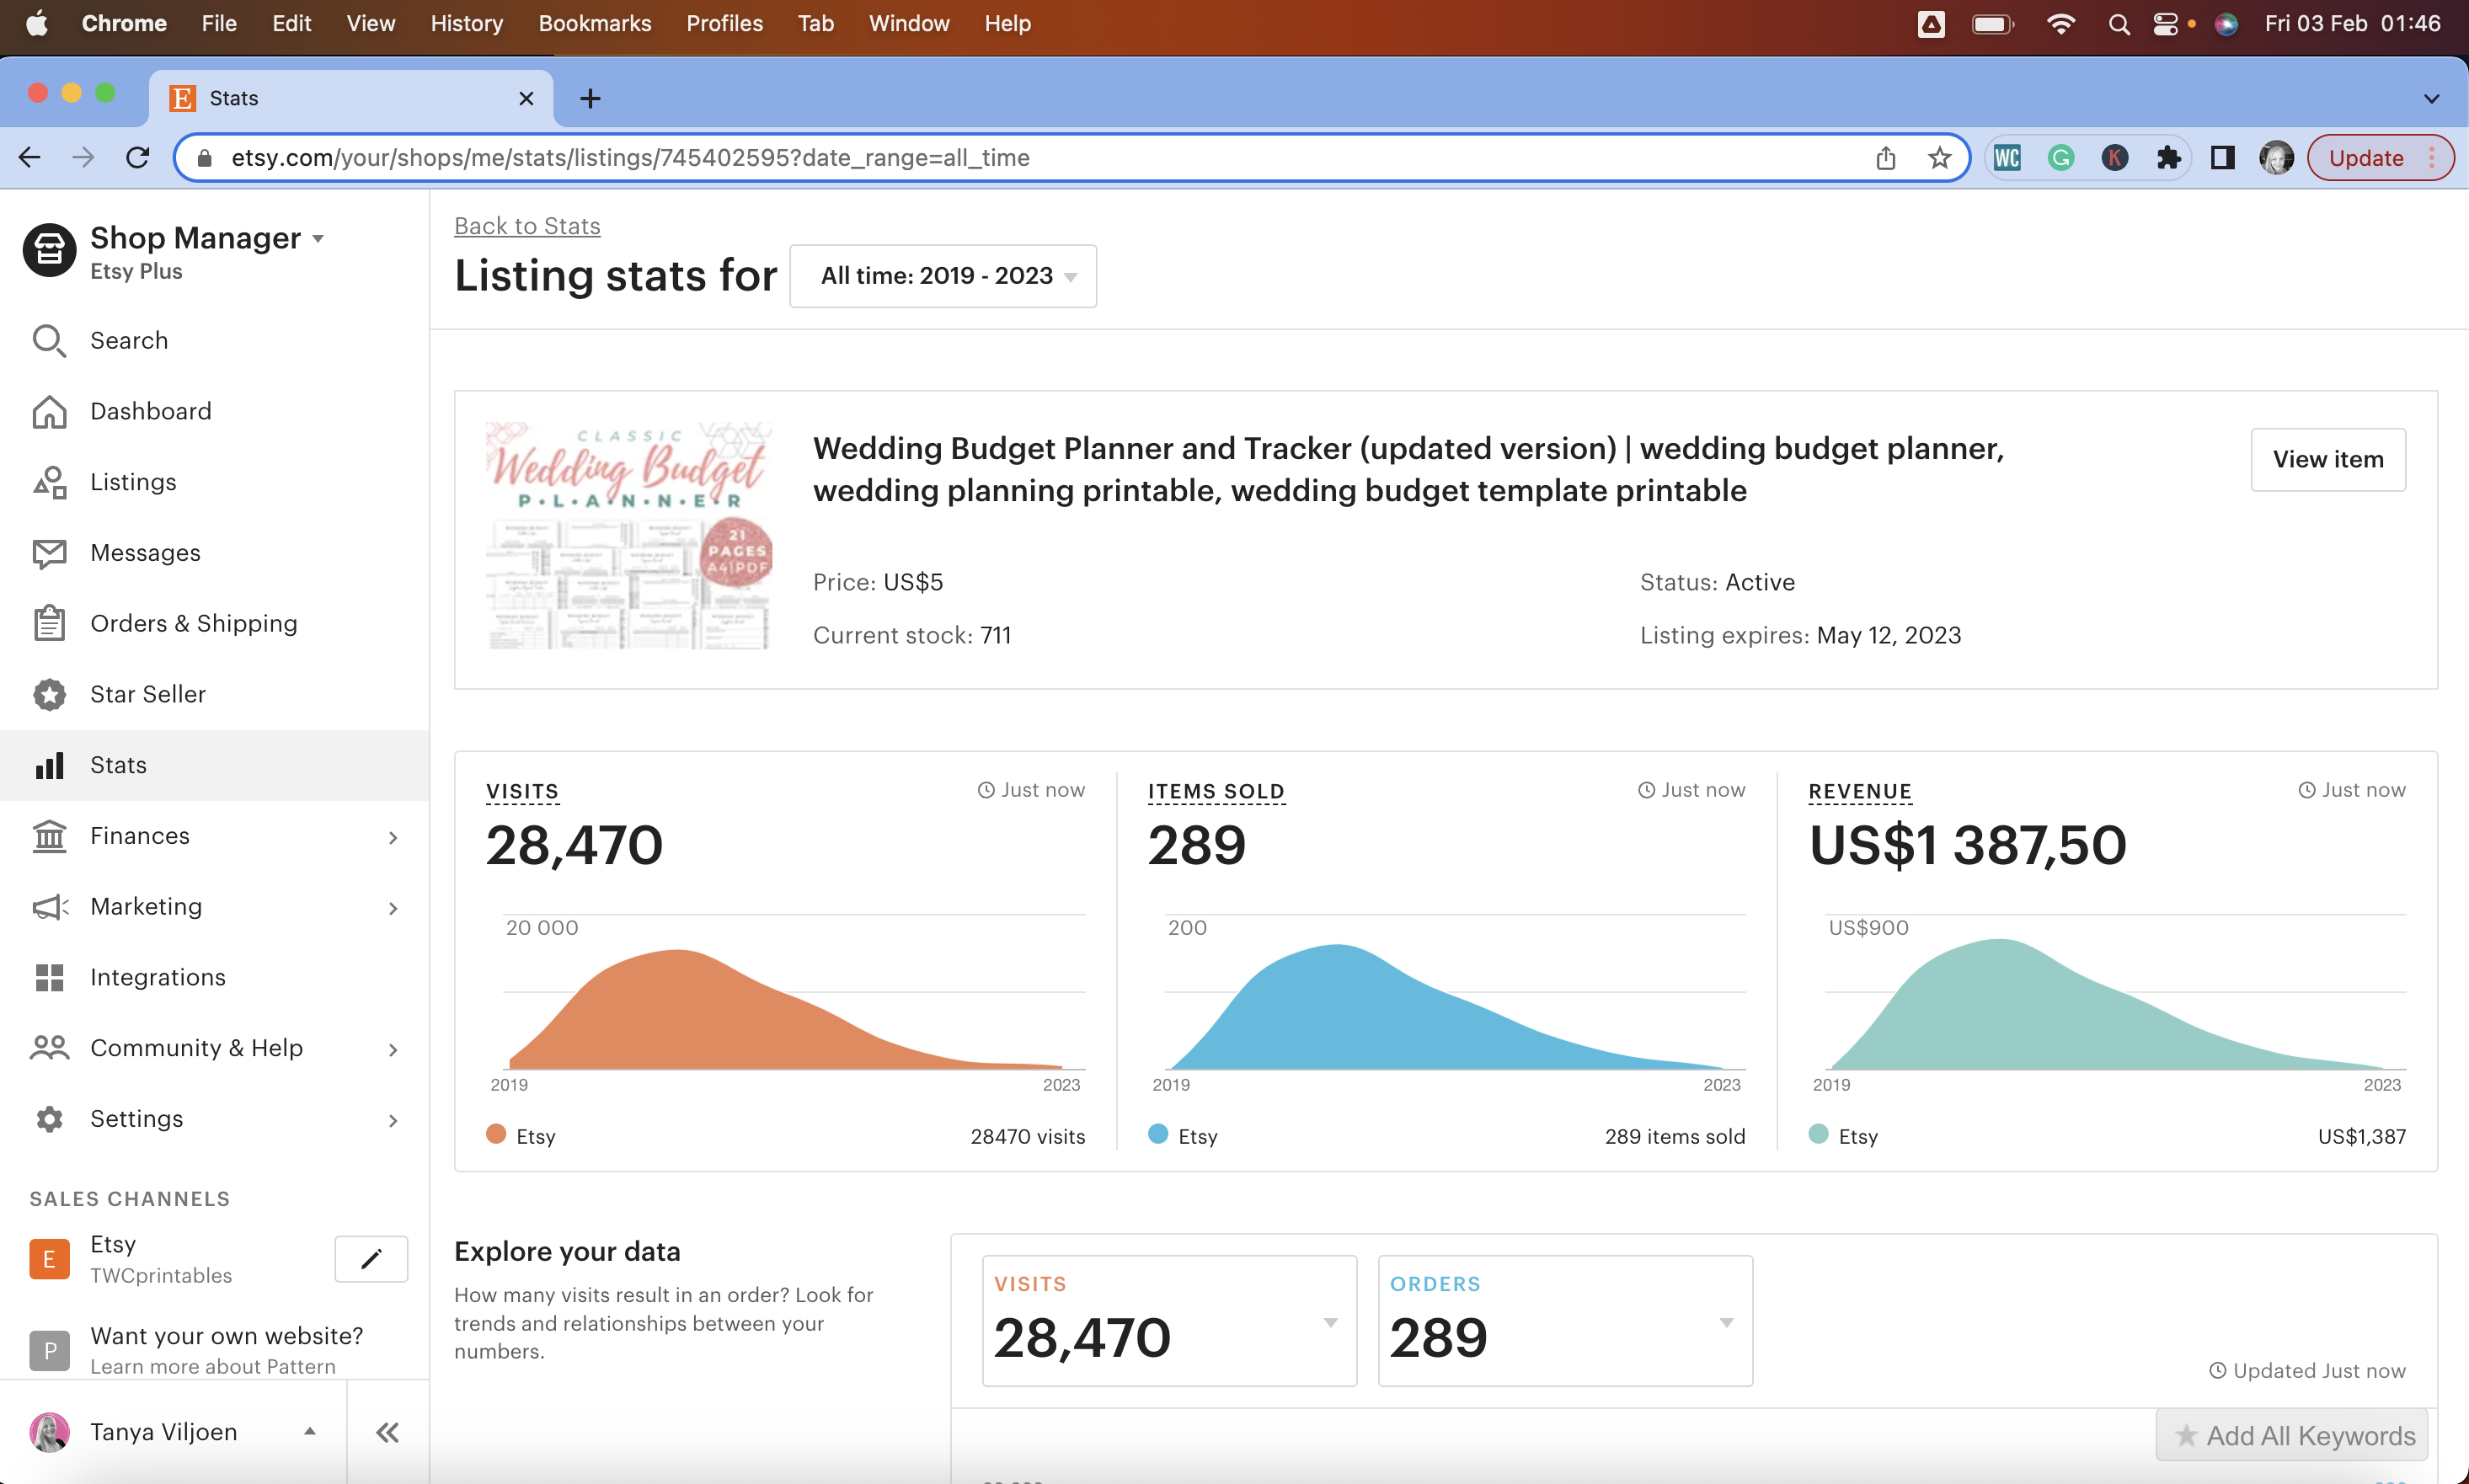The width and height of the screenshot is (2469, 1484).
Task: Open Messages via the envelope icon
Action: click(x=49, y=553)
